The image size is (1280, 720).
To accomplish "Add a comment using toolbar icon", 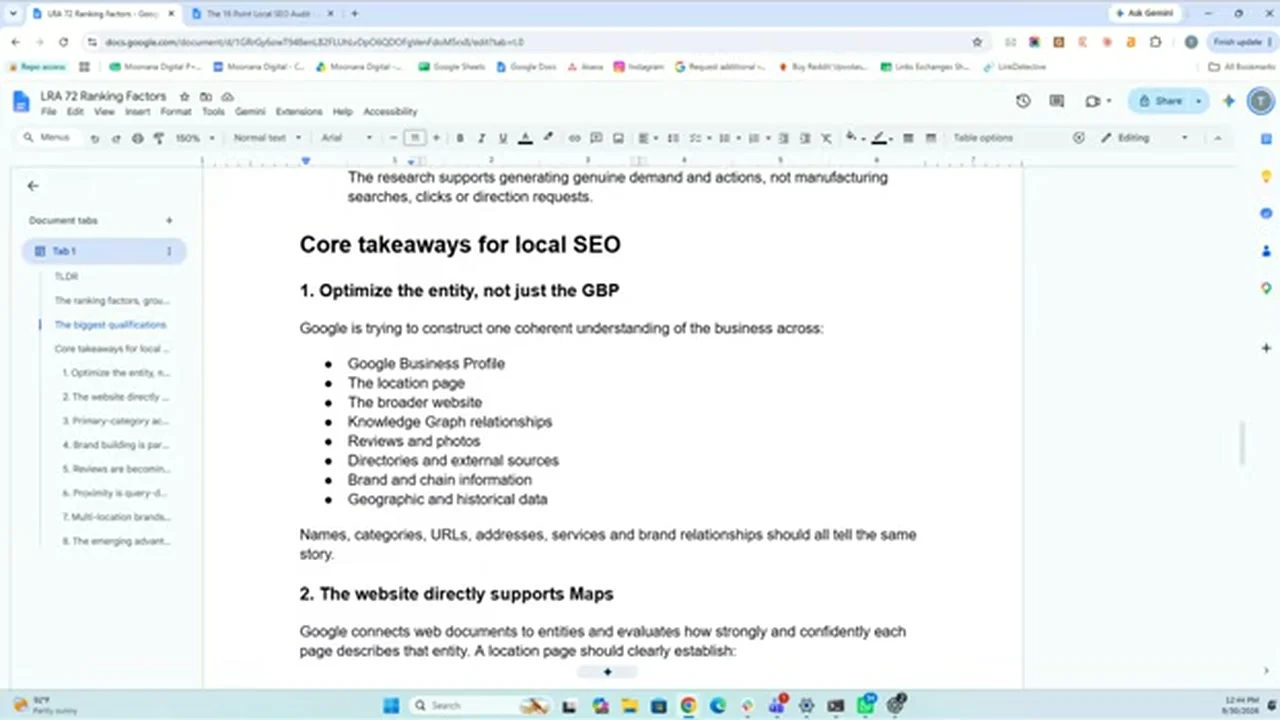I will (x=596, y=138).
